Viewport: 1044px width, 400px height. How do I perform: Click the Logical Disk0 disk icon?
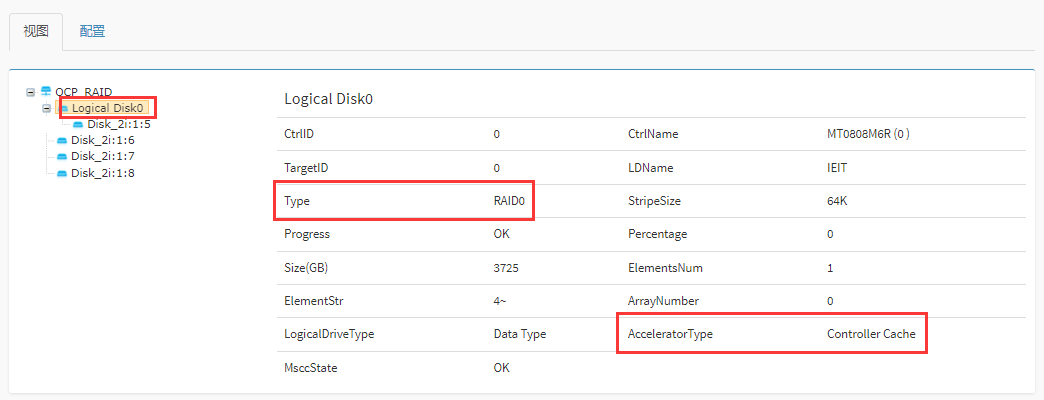tap(63, 108)
